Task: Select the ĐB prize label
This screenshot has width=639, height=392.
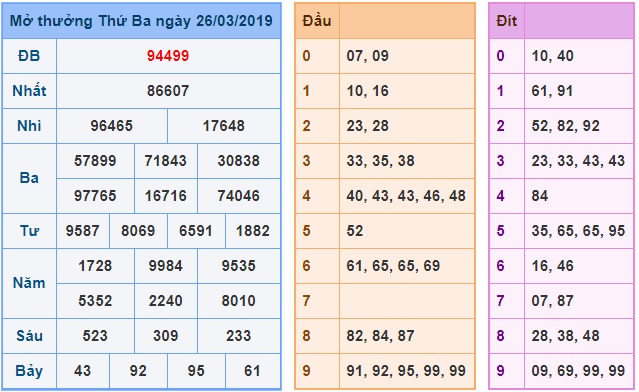Action: 29,56
